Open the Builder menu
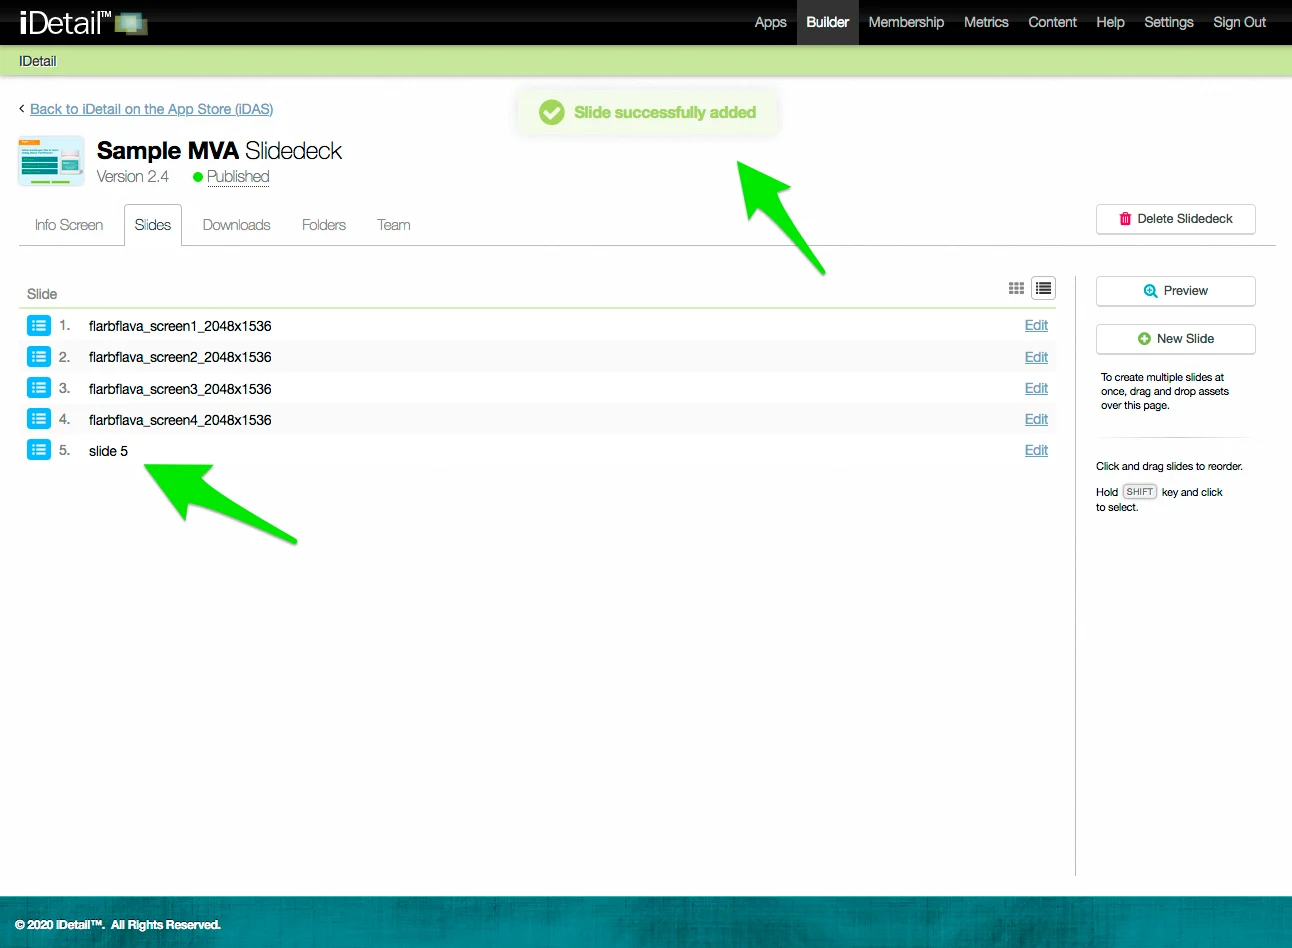The height and width of the screenshot is (948, 1292). point(828,22)
